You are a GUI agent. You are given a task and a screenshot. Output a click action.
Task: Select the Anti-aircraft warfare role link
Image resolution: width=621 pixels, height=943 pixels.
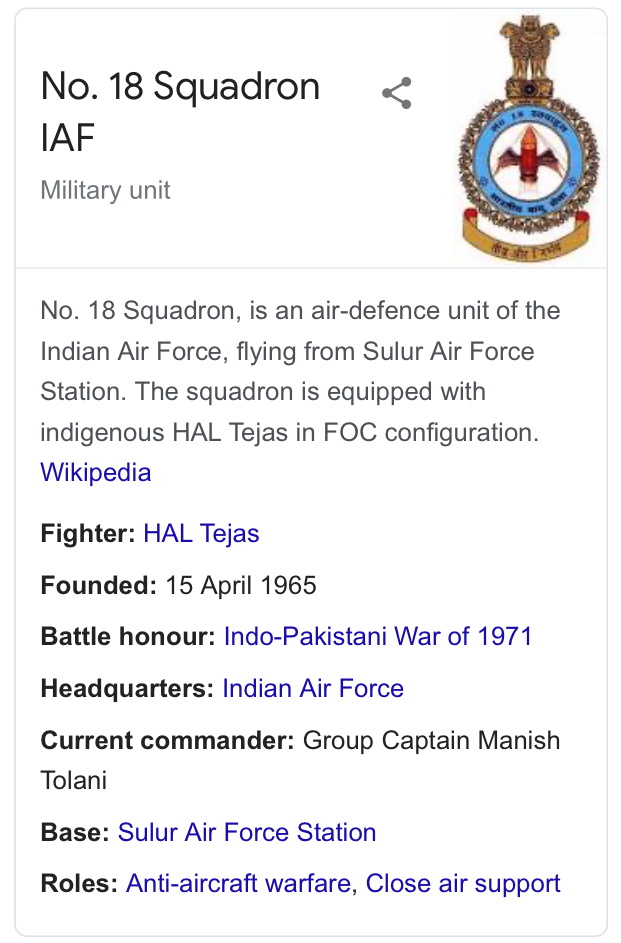[238, 883]
